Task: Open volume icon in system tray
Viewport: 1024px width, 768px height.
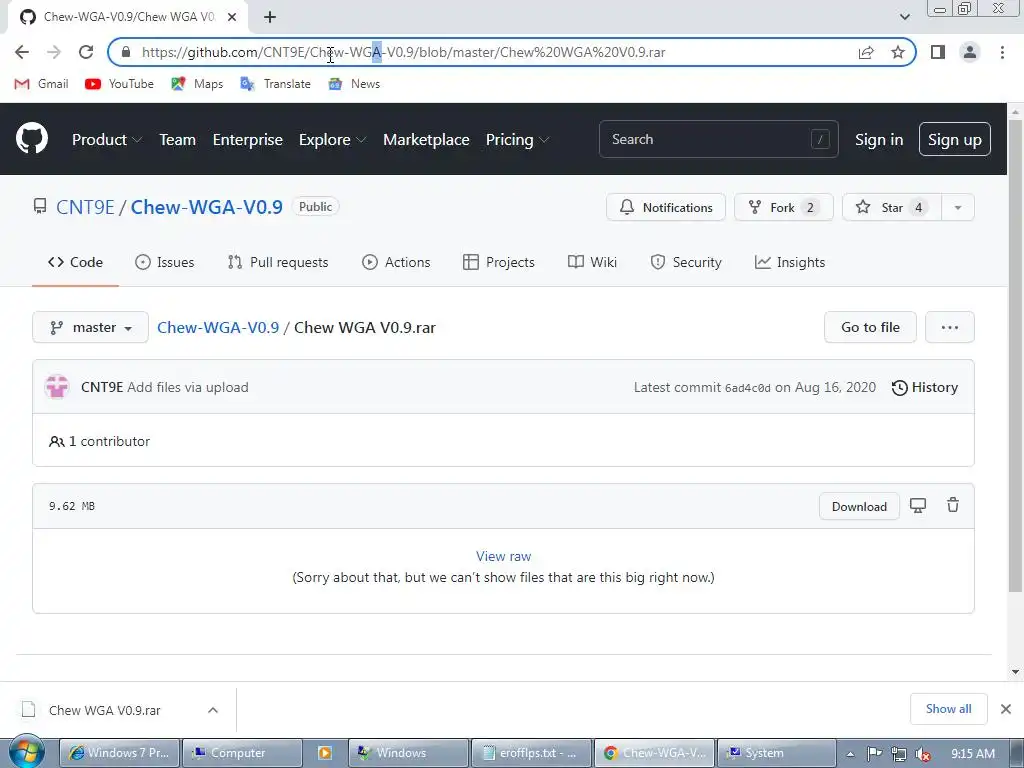Action: coord(923,754)
